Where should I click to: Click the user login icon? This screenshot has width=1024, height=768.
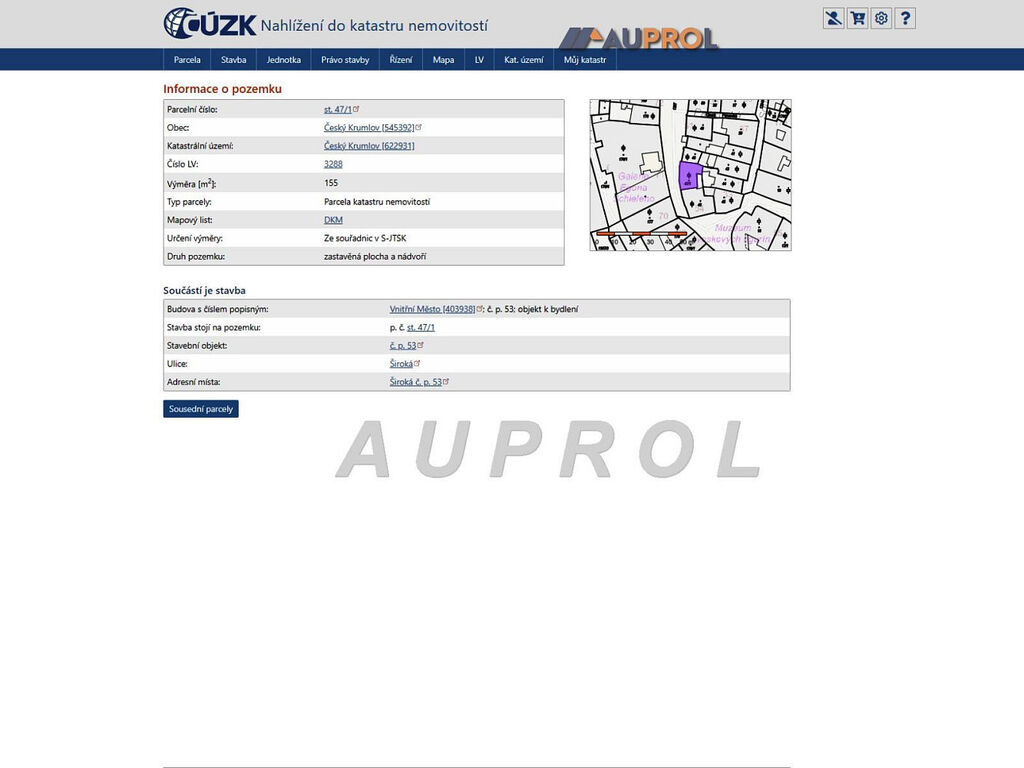pyautogui.click(x=833, y=18)
